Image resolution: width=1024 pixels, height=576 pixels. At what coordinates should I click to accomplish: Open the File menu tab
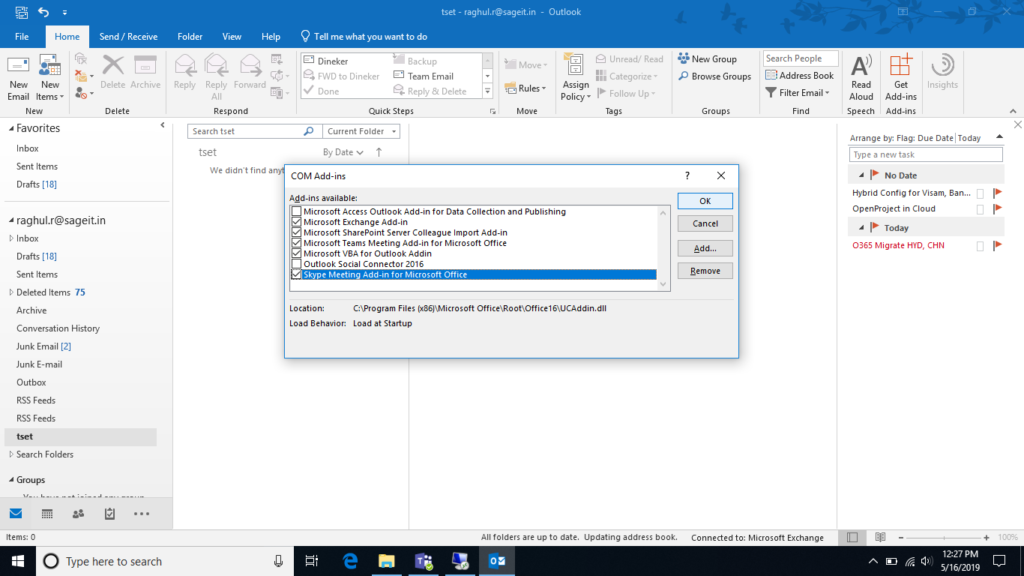click(x=22, y=37)
